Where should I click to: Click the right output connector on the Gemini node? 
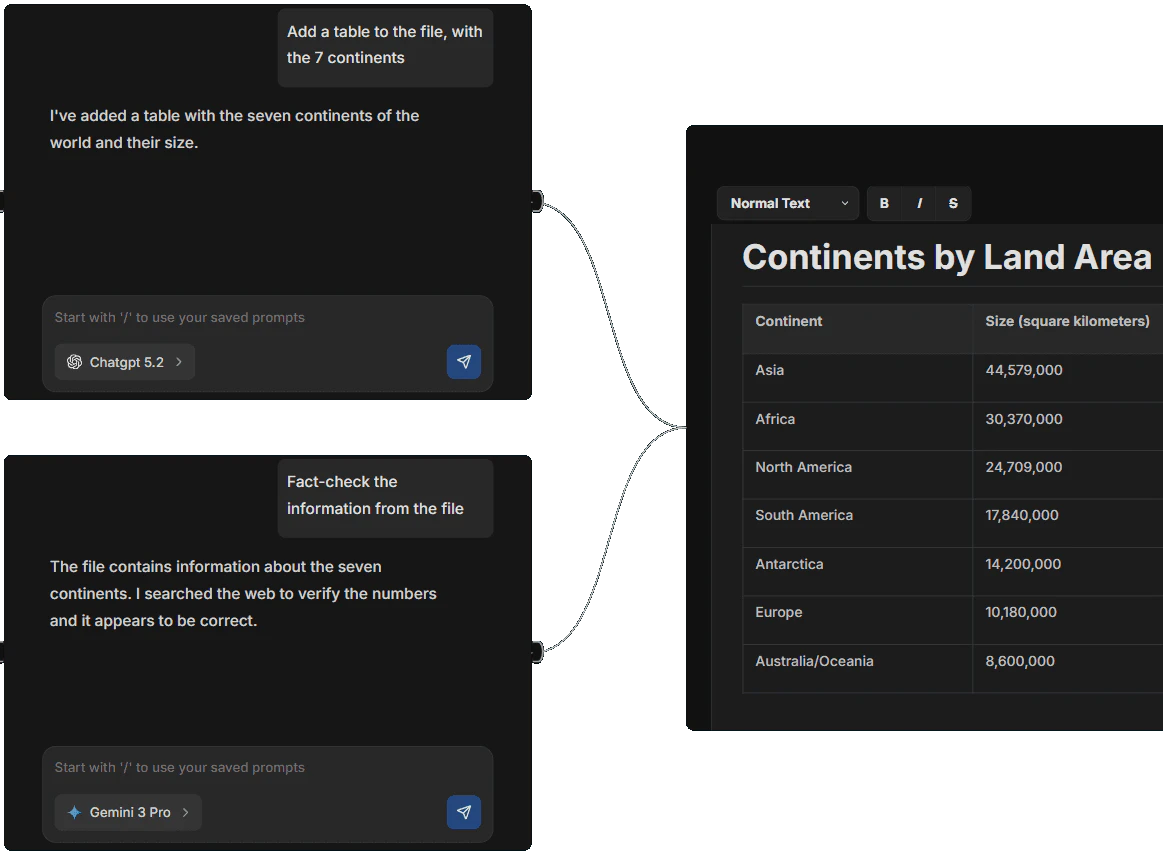pyautogui.click(x=537, y=651)
